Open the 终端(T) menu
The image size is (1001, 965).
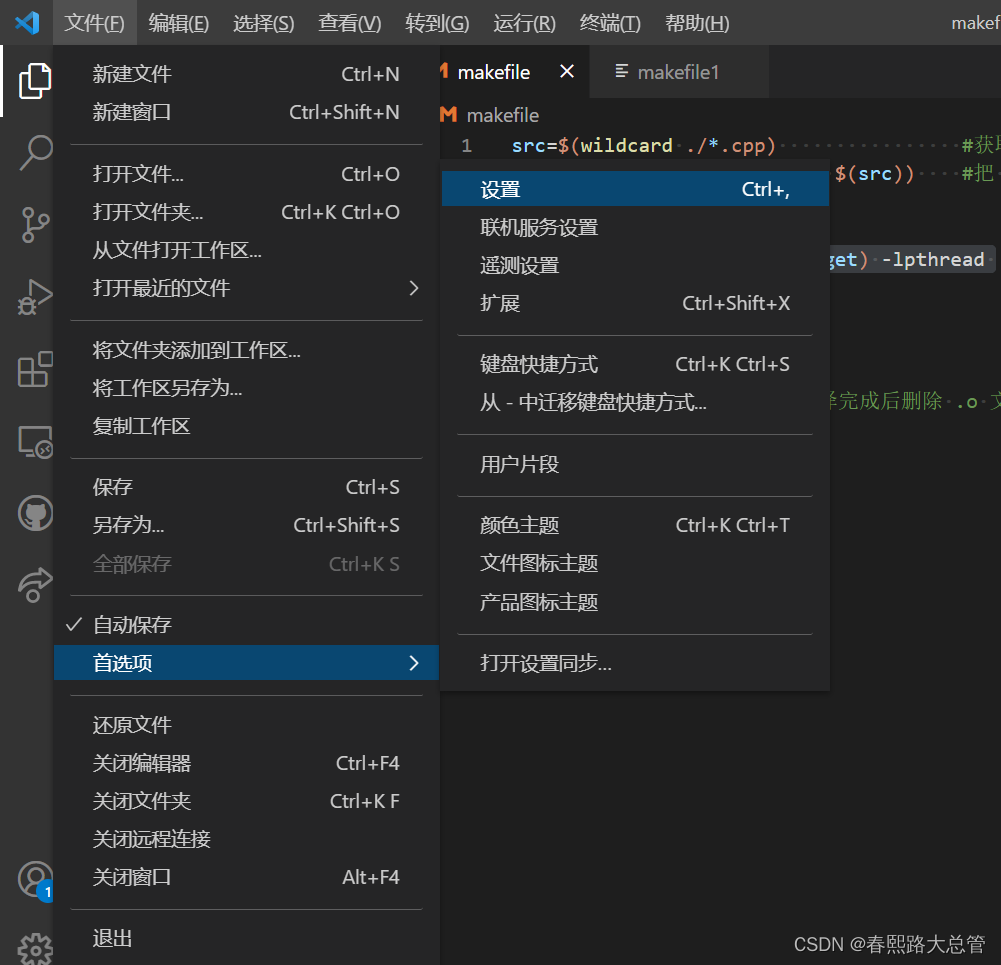click(x=610, y=23)
